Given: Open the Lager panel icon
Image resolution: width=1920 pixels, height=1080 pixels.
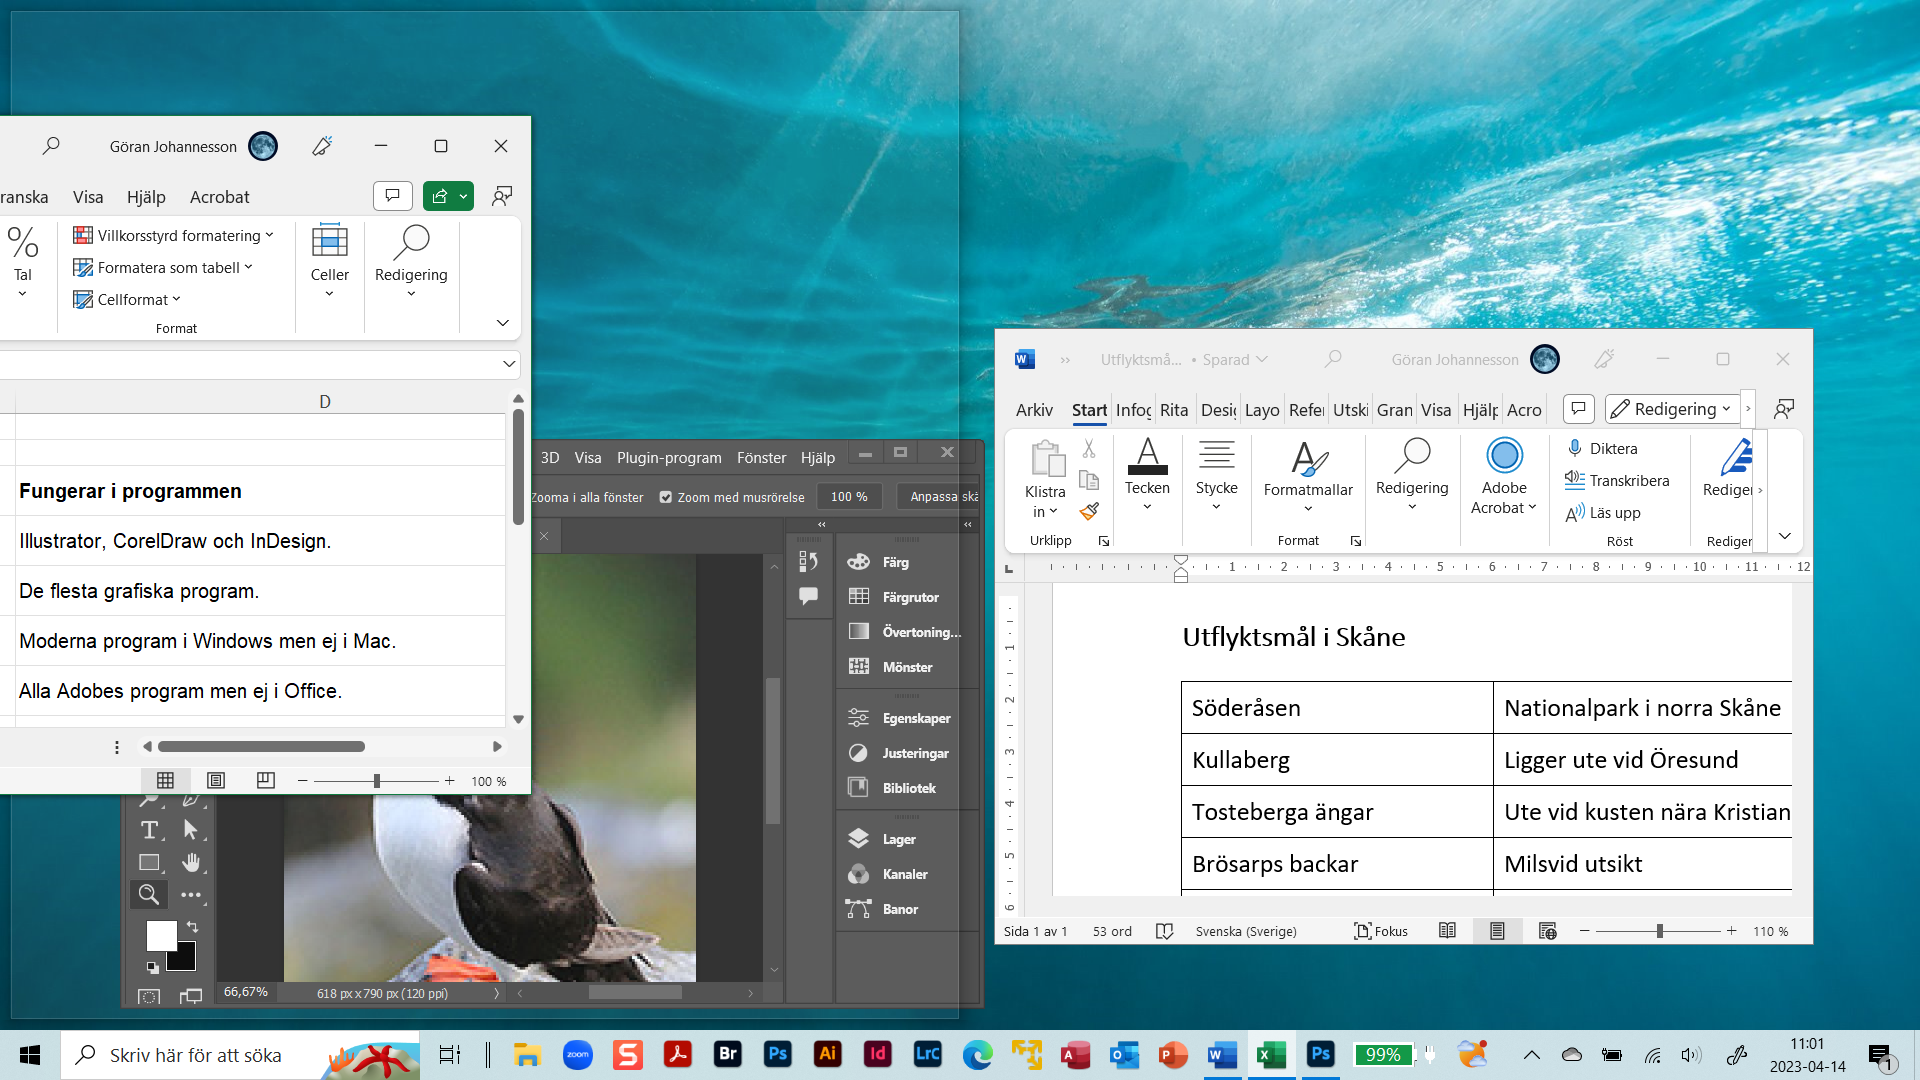Looking at the screenshot, I should 858,839.
